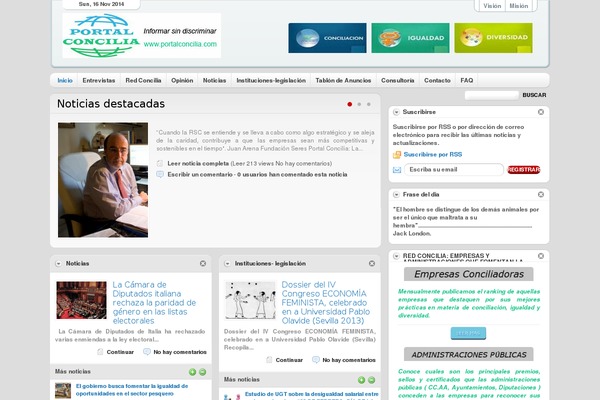Go to Inicio menu item
The width and height of the screenshot is (600, 400).
pos(65,80)
